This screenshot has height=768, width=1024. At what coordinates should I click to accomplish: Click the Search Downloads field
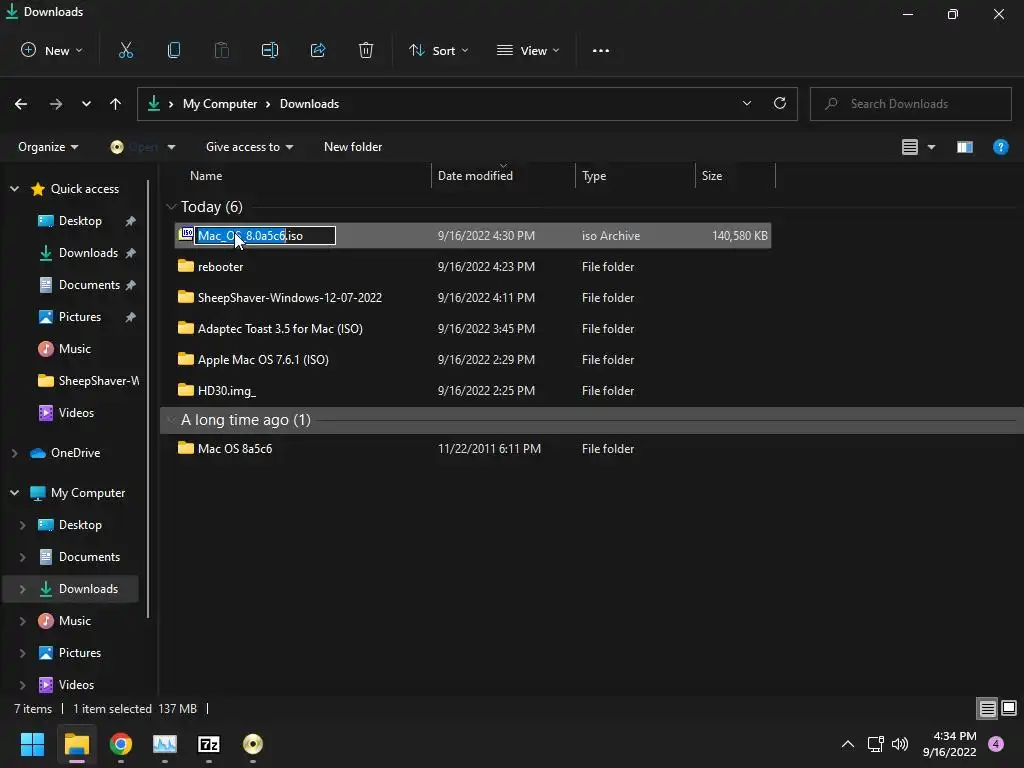(910, 104)
